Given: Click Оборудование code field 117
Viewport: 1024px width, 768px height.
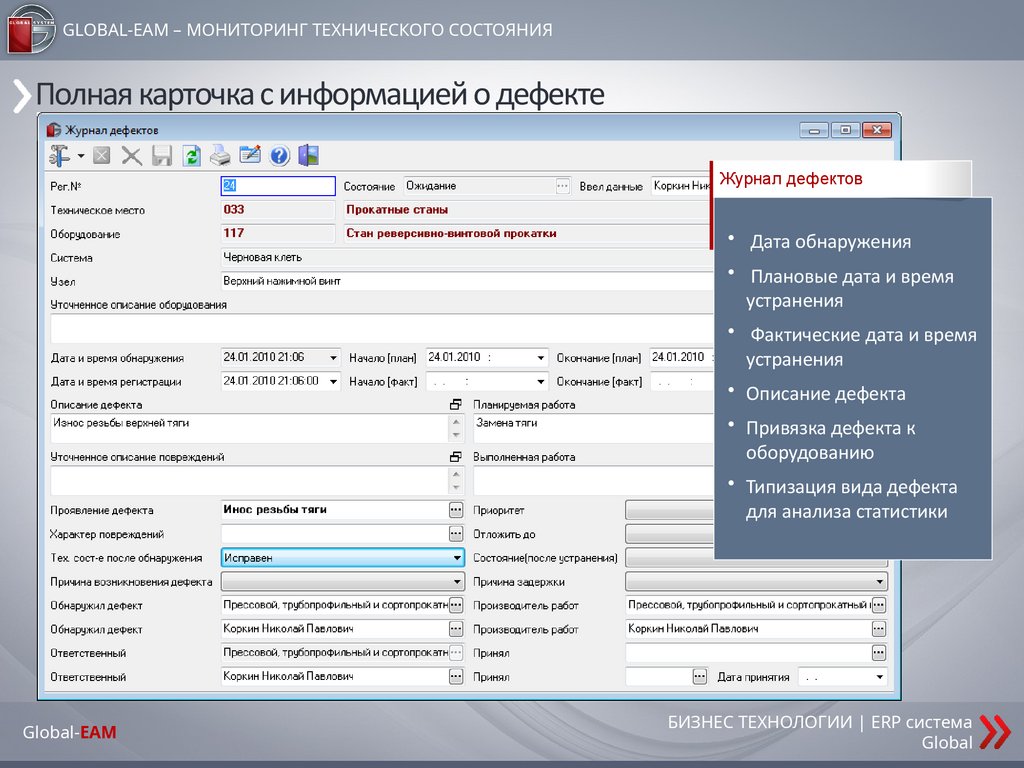Looking at the screenshot, I should pos(278,233).
